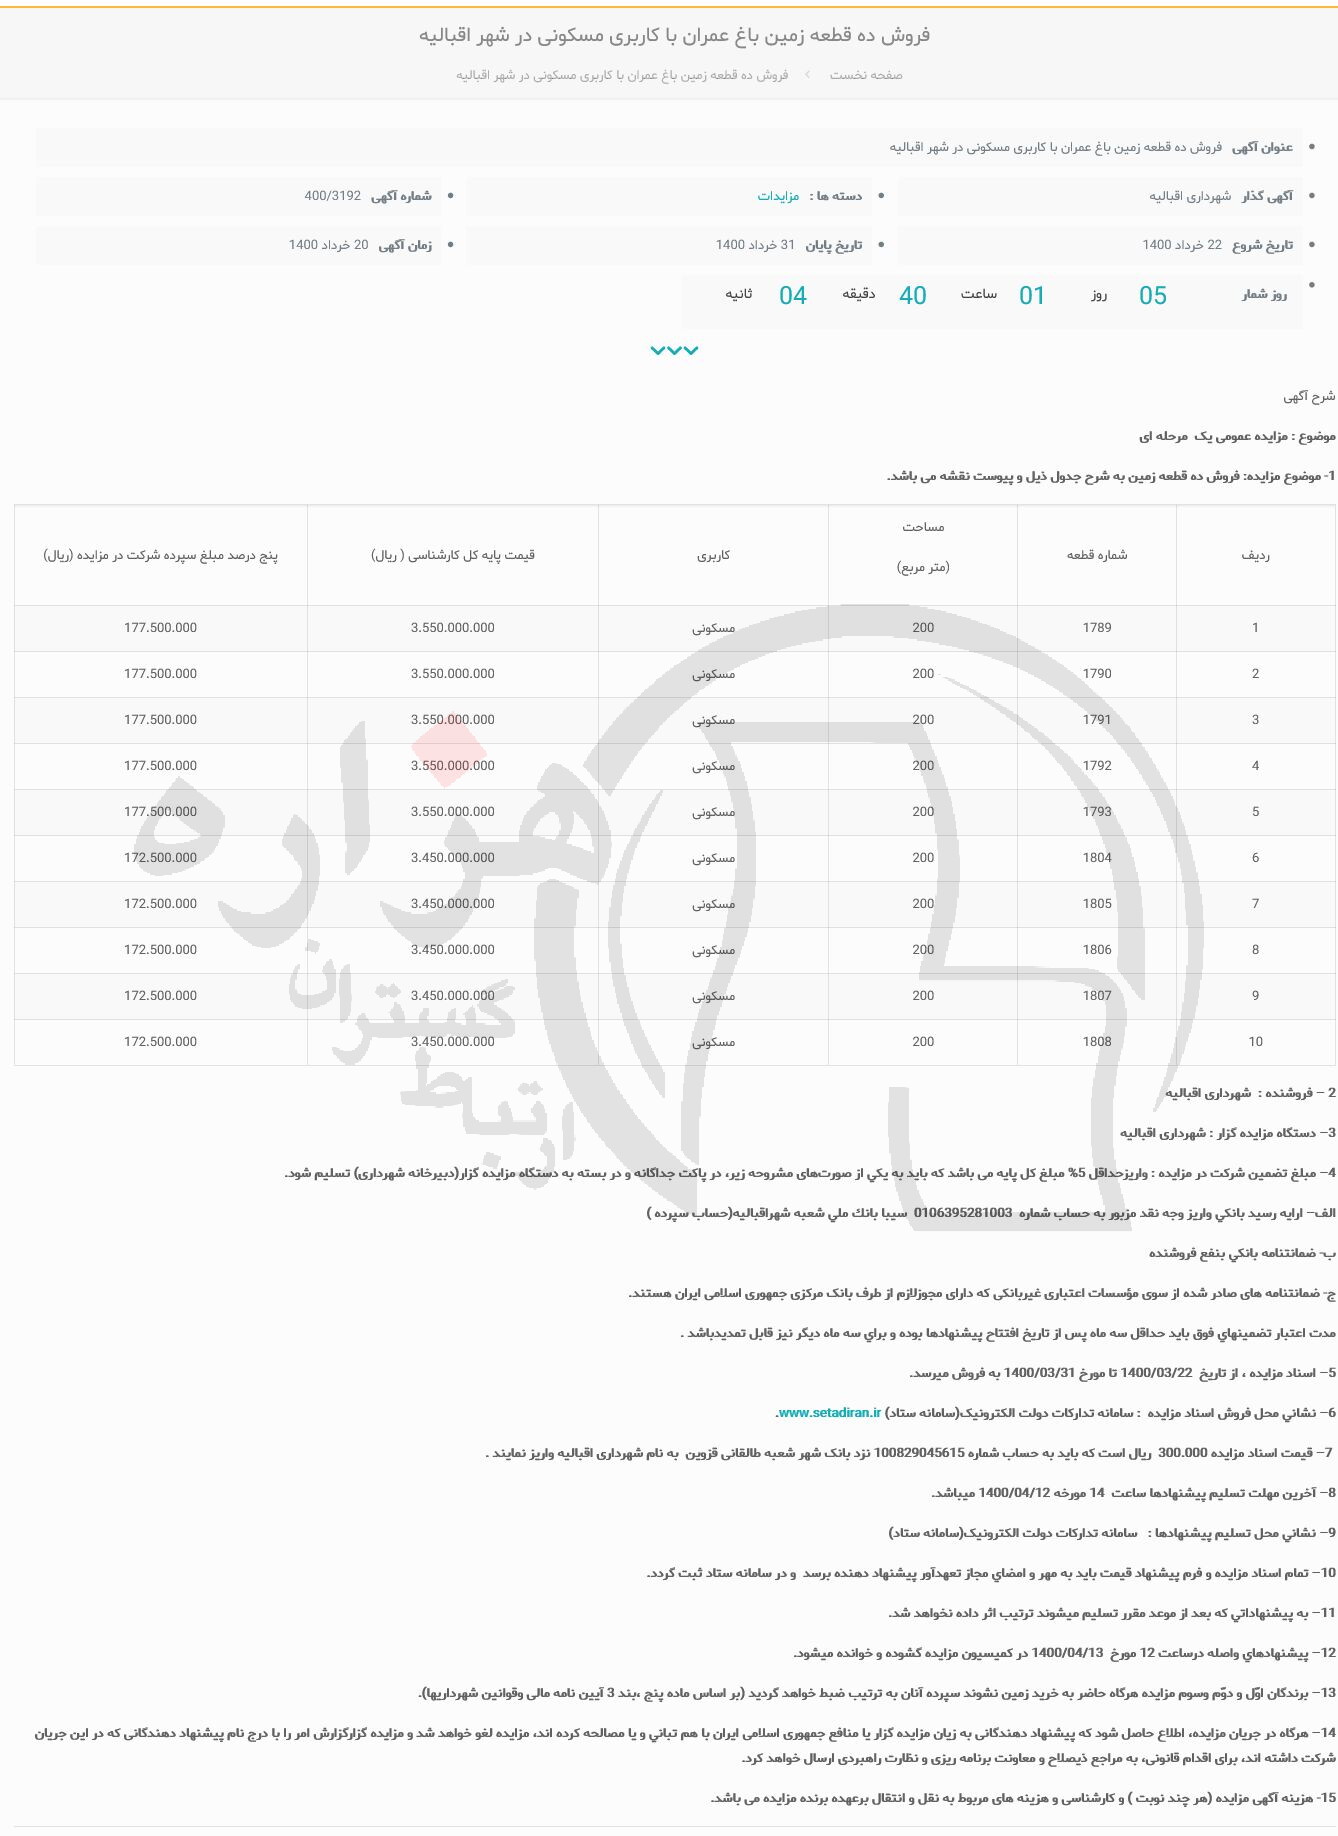Select advertiser name شهرداری اقبالیه in the header field
The image size is (1338, 1836).
pyautogui.click(x=1190, y=196)
